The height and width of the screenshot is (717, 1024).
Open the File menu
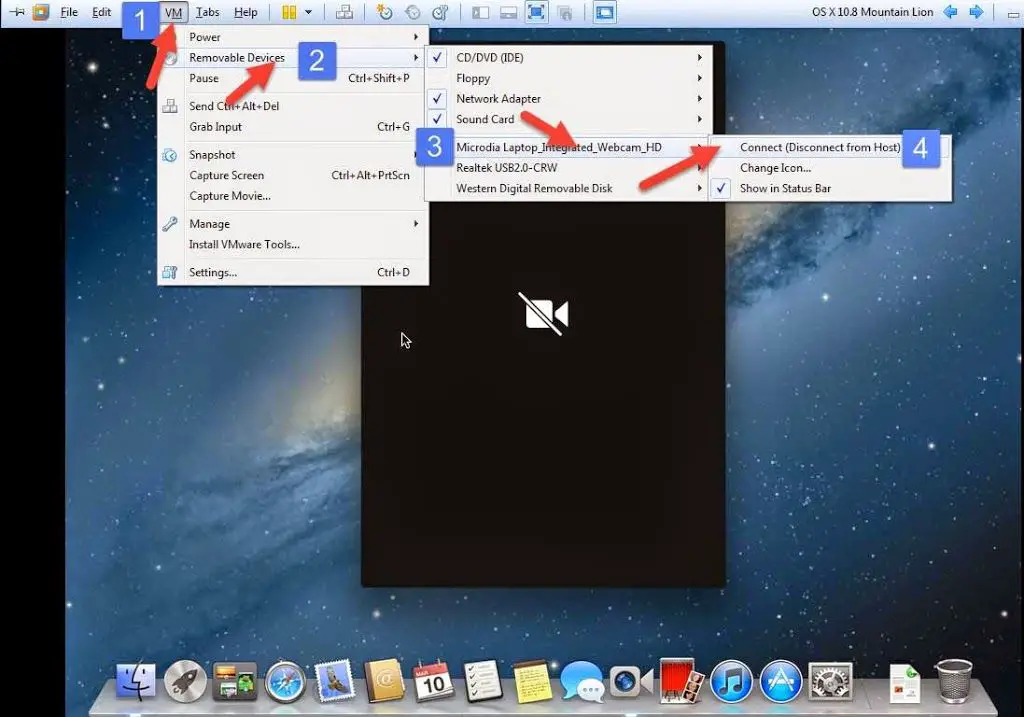(69, 12)
